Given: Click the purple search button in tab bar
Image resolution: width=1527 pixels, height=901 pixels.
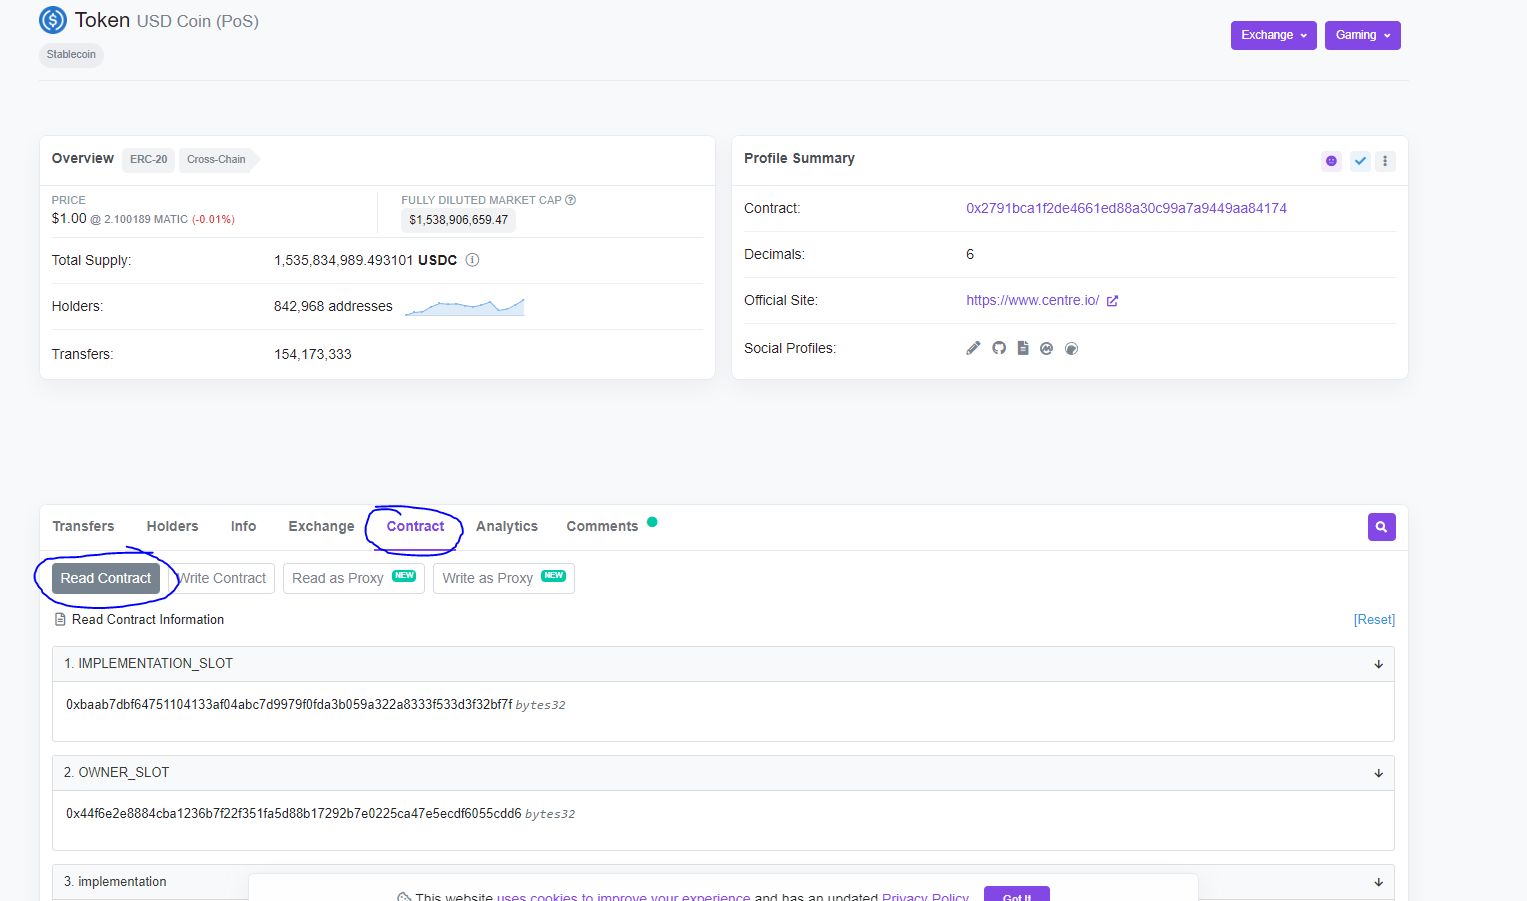Looking at the screenshot, I should (x=1382, y=527).
